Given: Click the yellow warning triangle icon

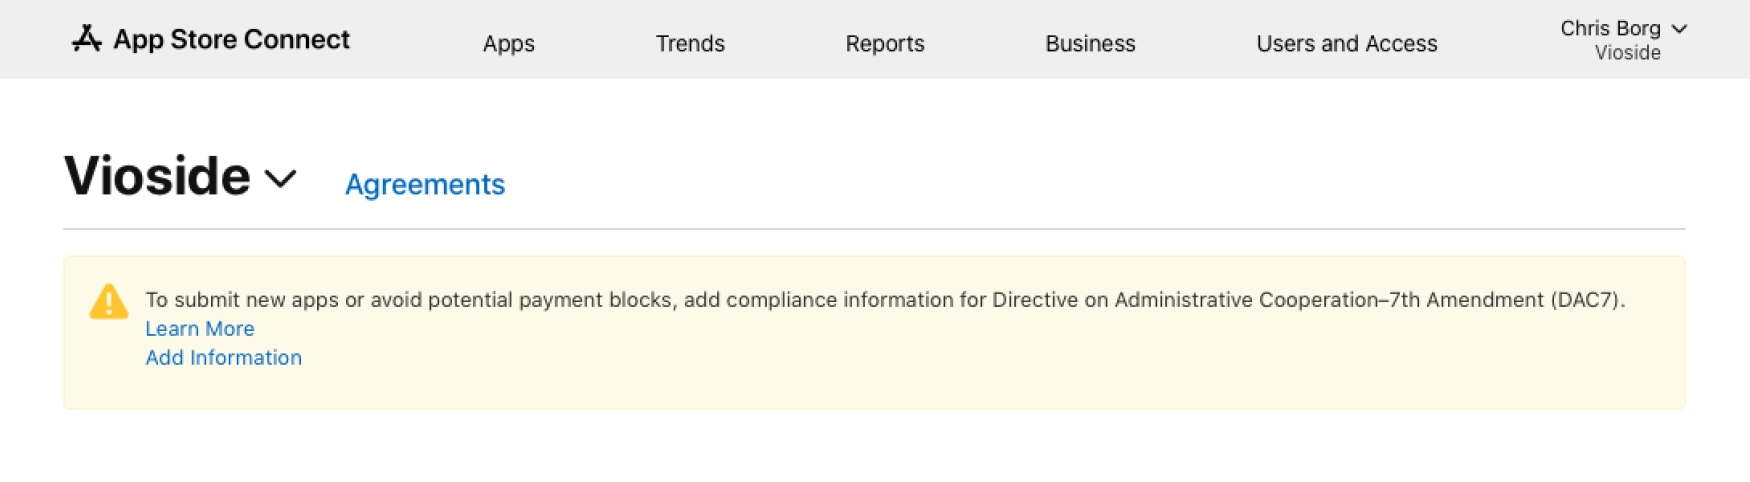Looking at the screenshot, I should coord(109,302).
